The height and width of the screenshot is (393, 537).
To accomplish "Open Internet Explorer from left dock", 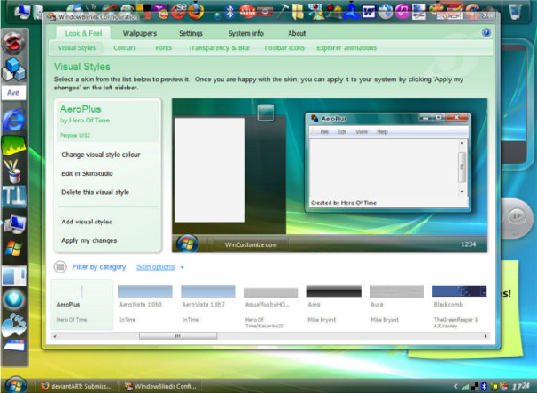I will point(14,120).
